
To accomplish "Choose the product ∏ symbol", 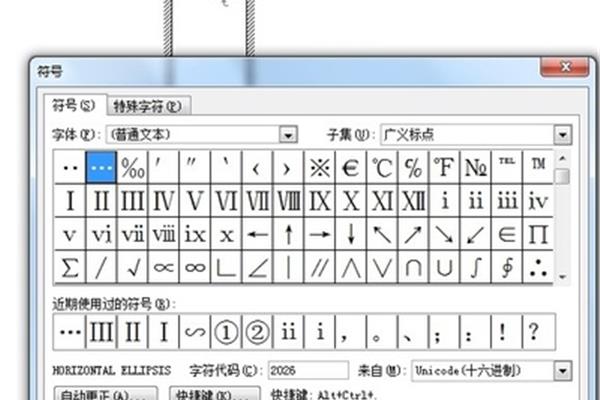I will (538, 234).
